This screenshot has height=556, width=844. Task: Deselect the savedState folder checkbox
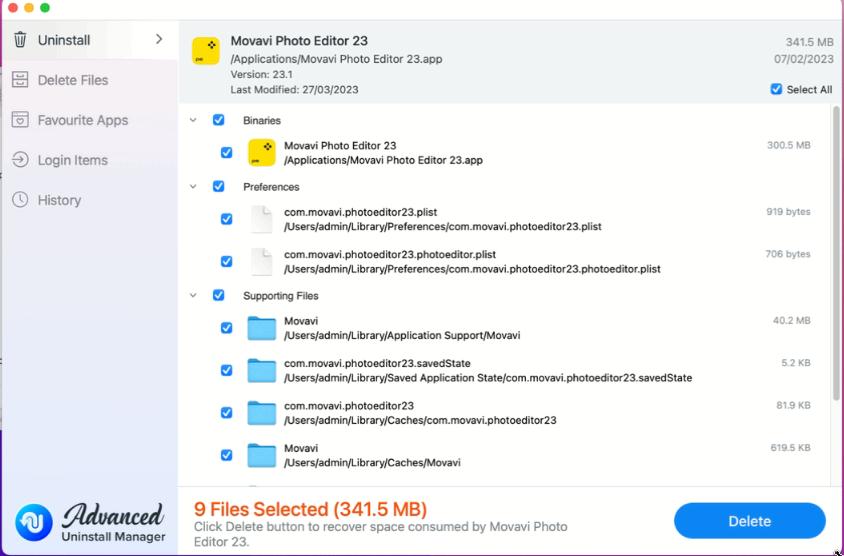226,370
